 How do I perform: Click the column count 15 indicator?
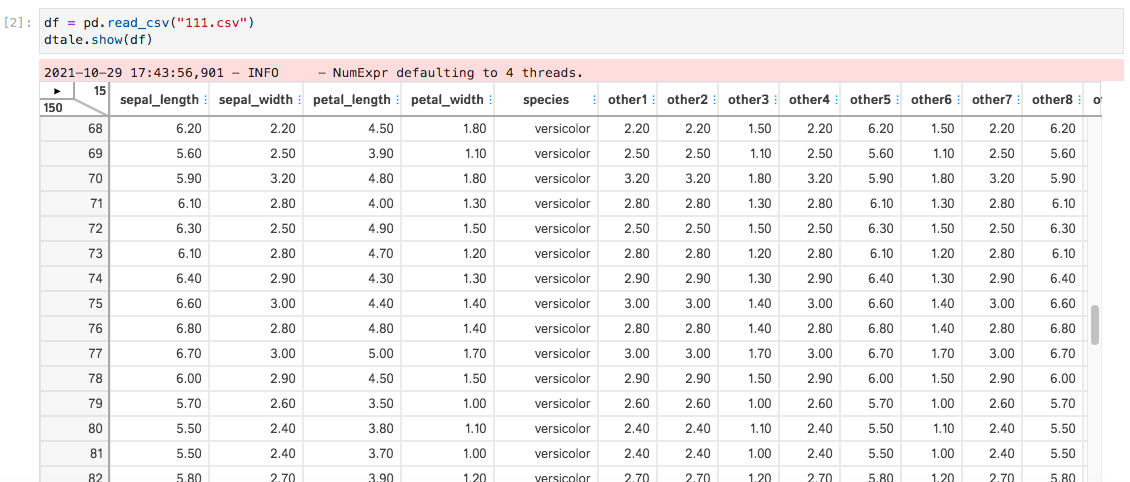coord(100,91)
